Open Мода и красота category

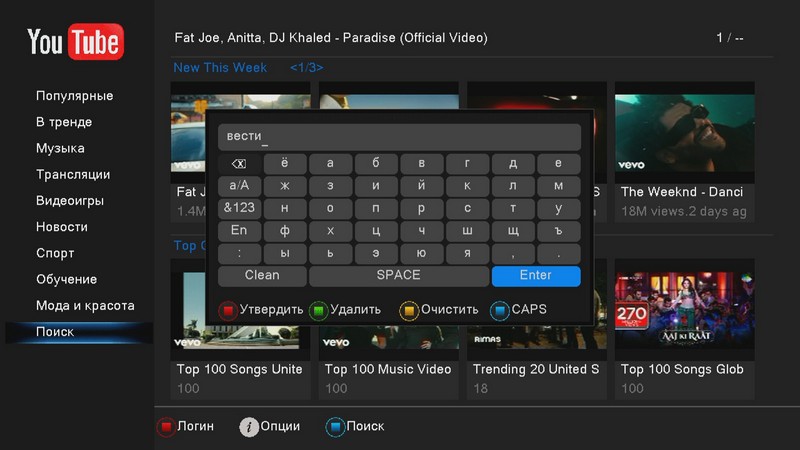coord(85,306)
